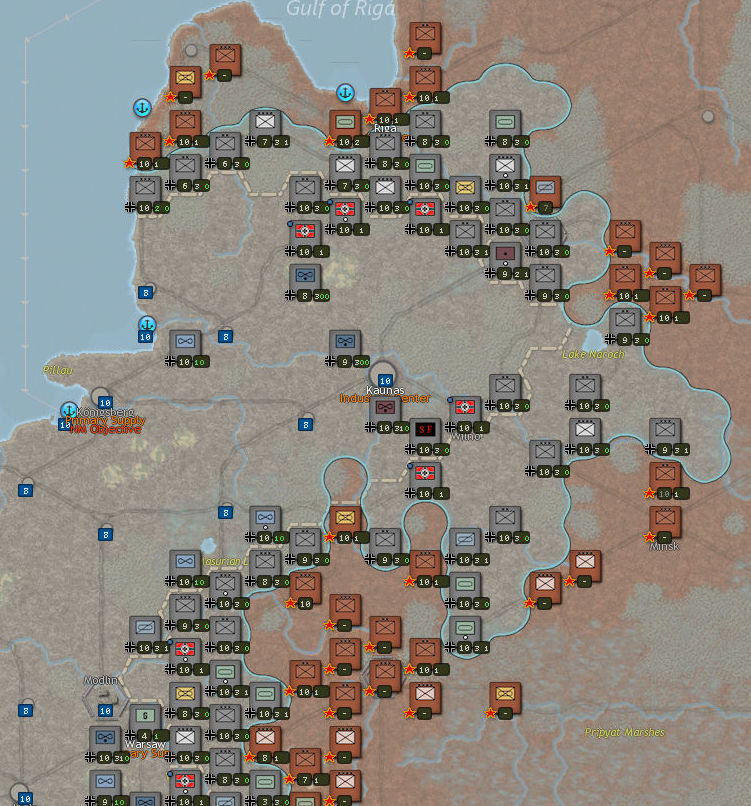This screenshot has width=751, height=806.
Task: Select the Lake Naroch label
Action: point(594,354)
